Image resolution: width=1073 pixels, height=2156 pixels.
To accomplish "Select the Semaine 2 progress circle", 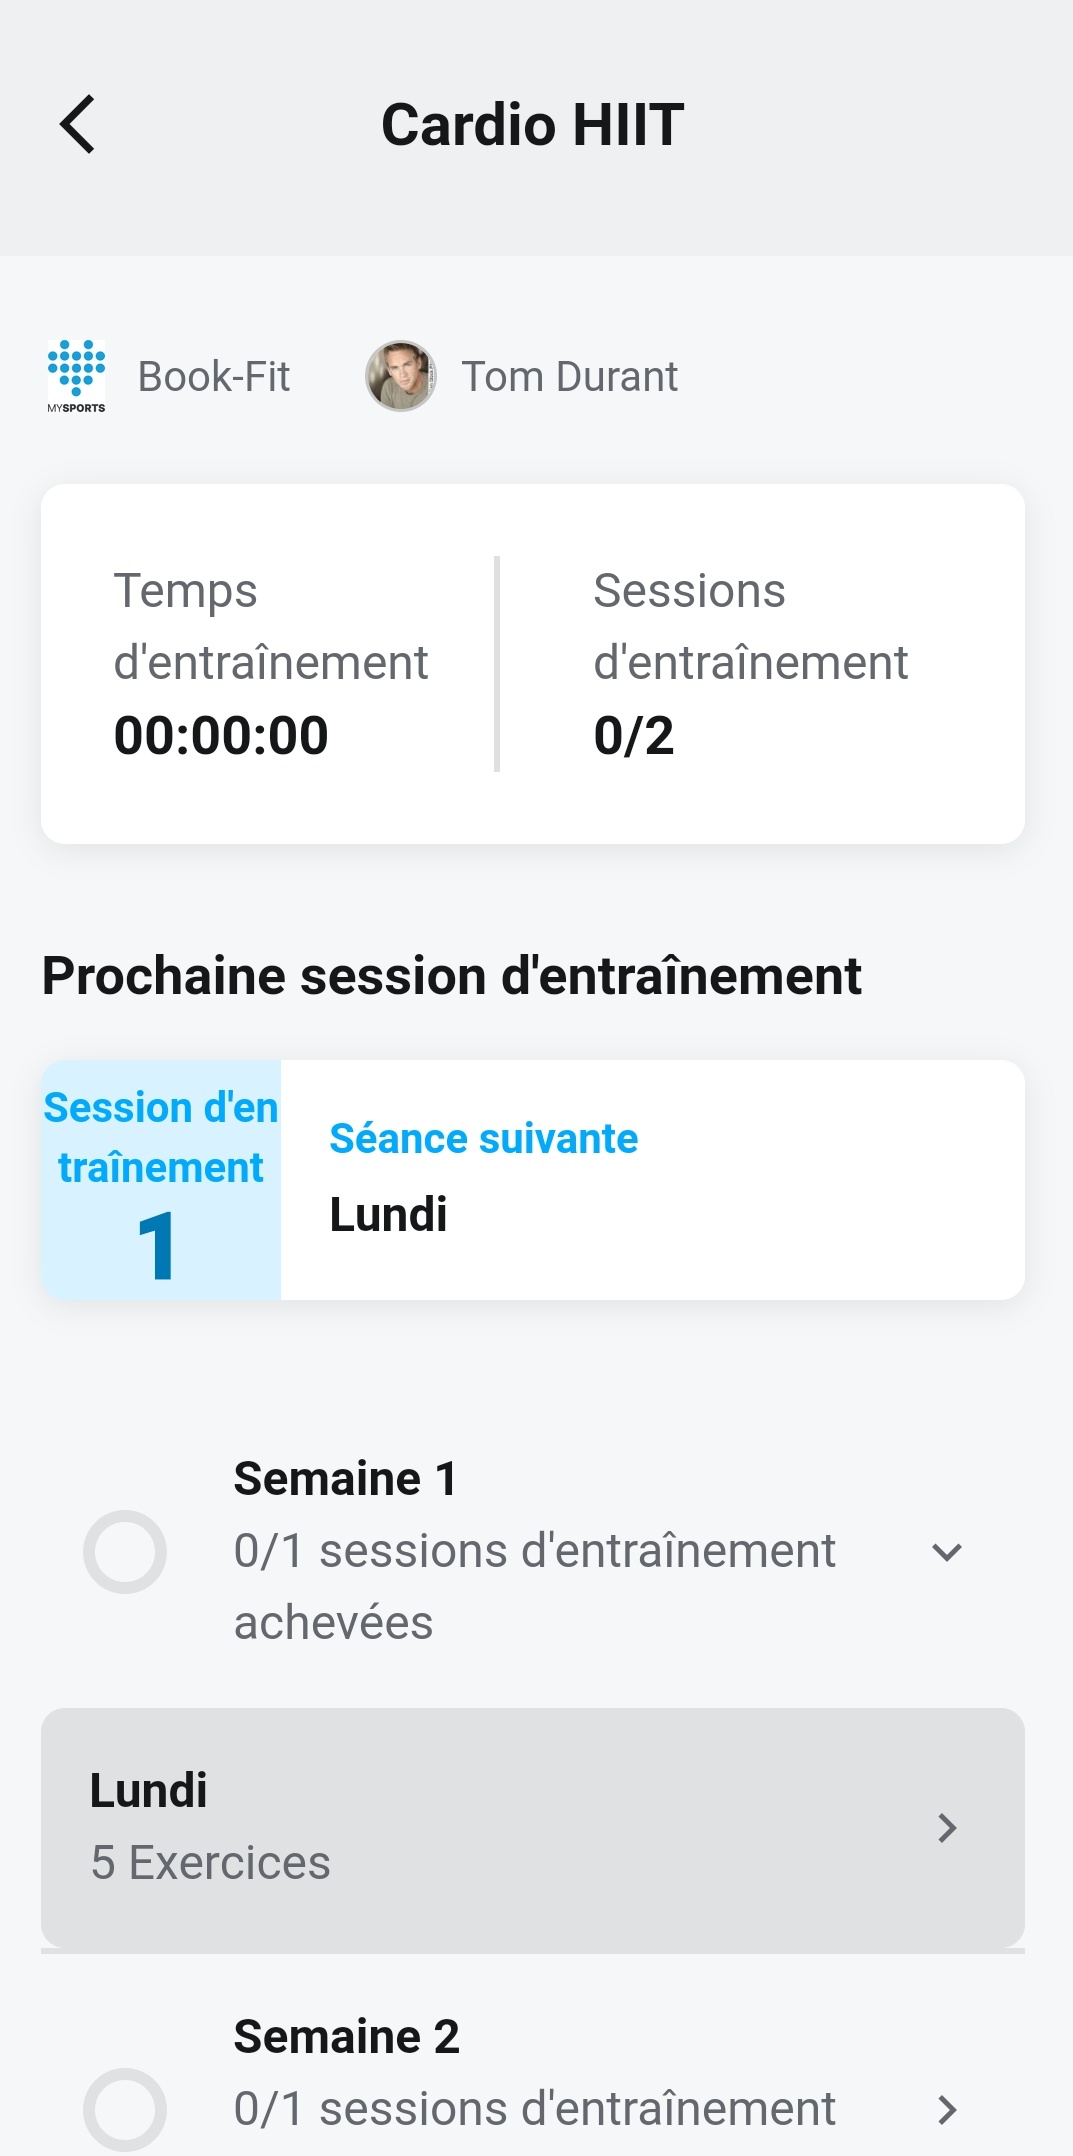I will pos(125,2109).
